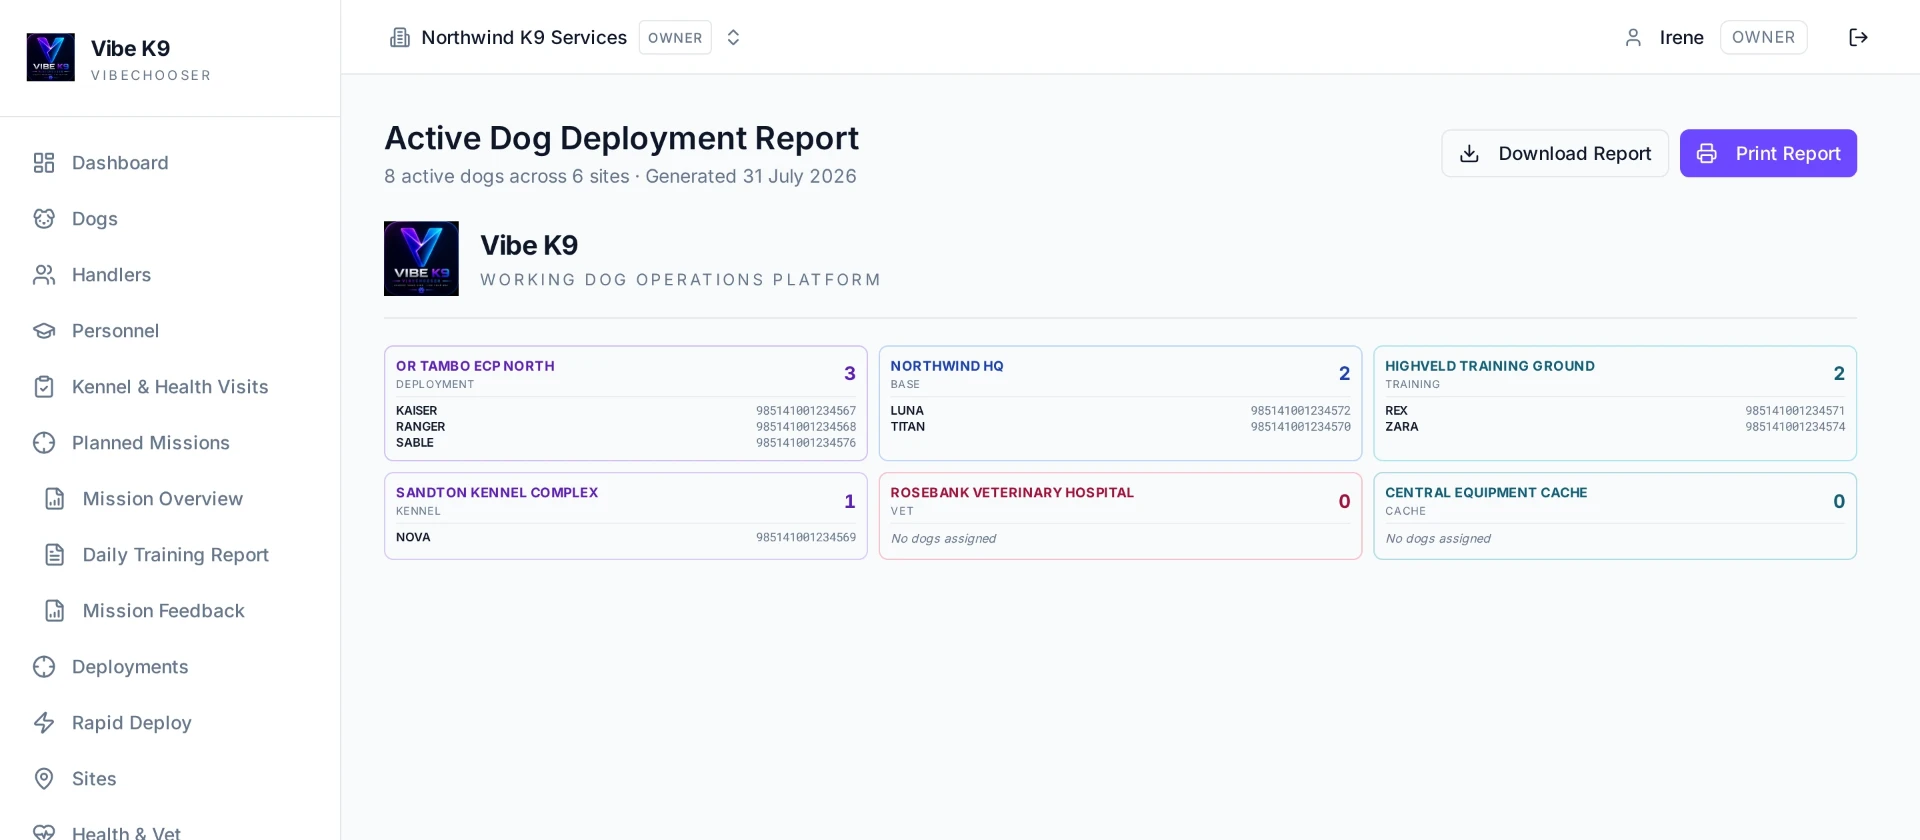Open Health & Vet section
The height and width of the screenshot is (840, 1920).
(126, 833)
